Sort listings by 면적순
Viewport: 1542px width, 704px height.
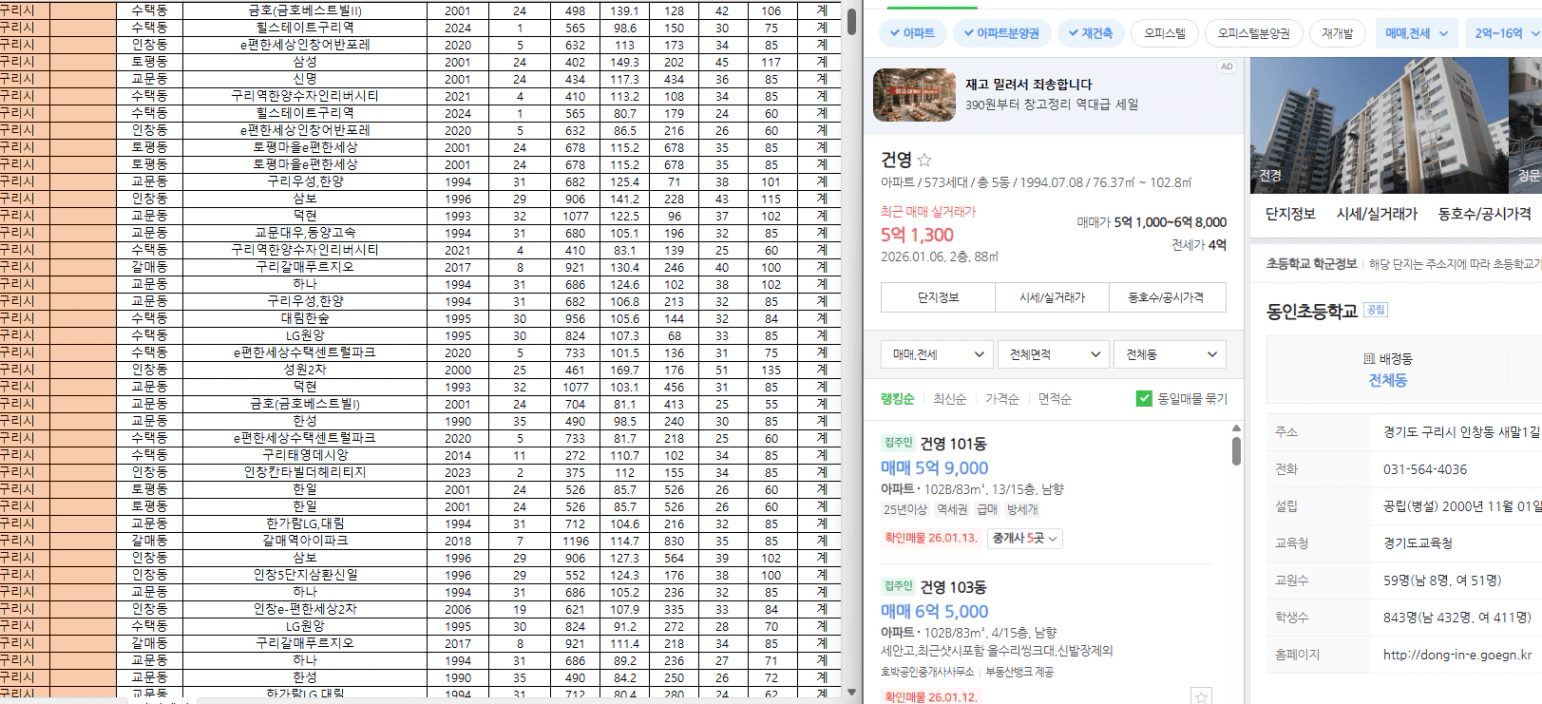click(x=1056, y=399)
